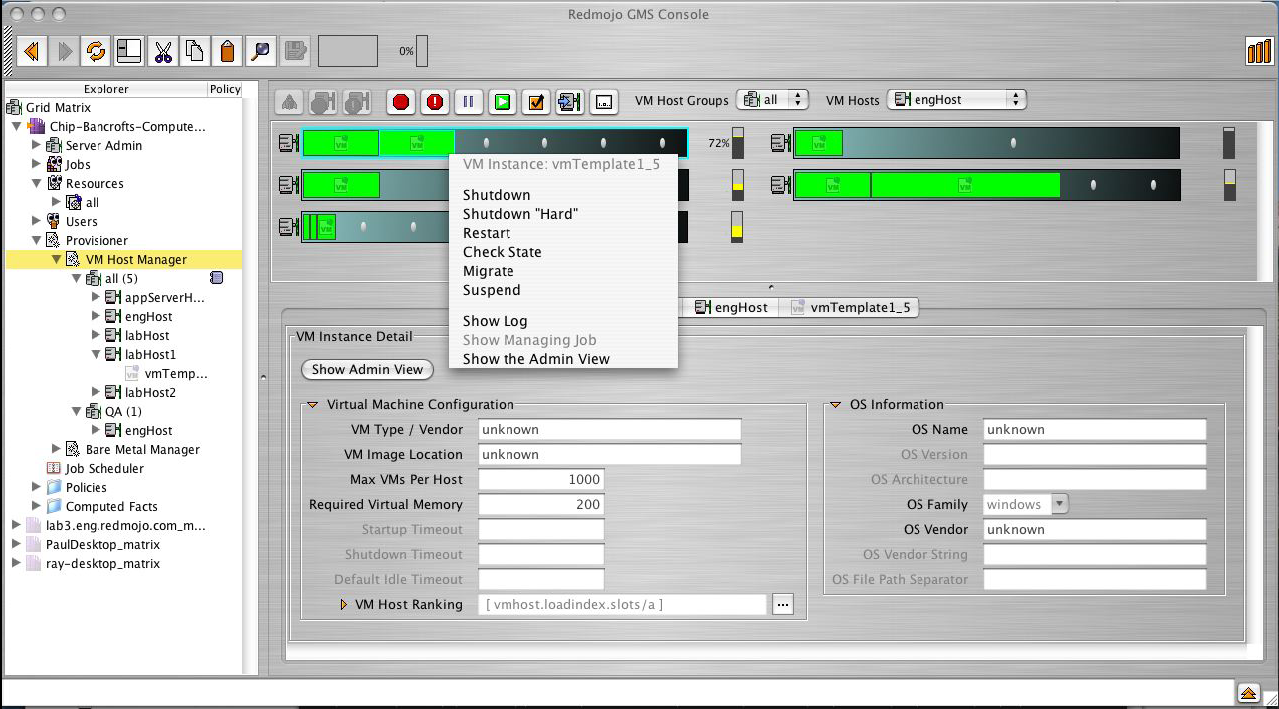Click the blue arrow Migrate VM icon
1279x709 pixels.
[x=570, y=101]
